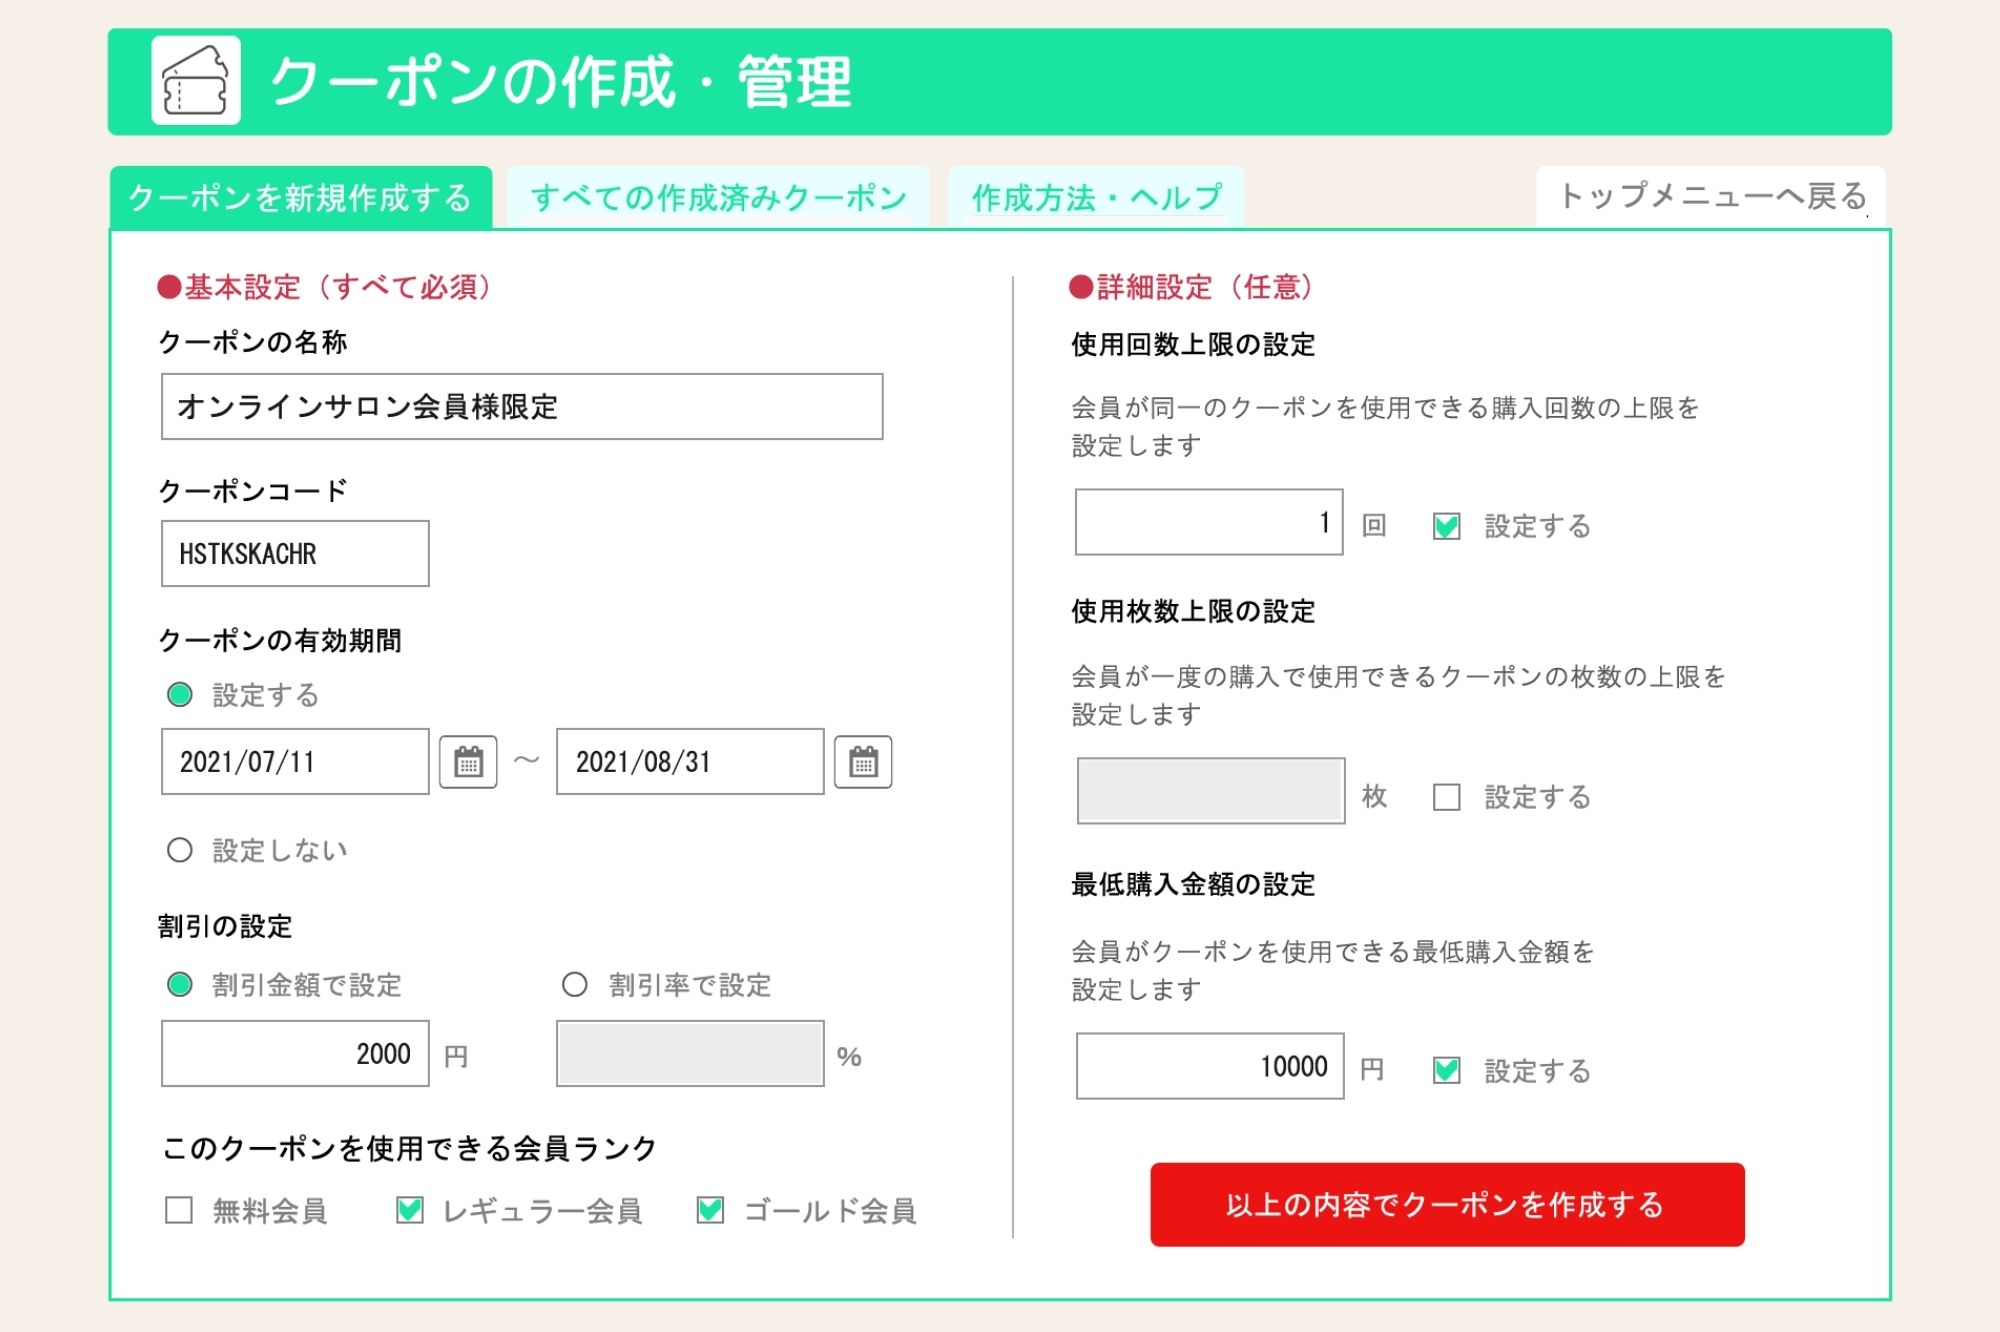
Task: Switch discount to 割引率で設定
Action: tap(573, 986)
